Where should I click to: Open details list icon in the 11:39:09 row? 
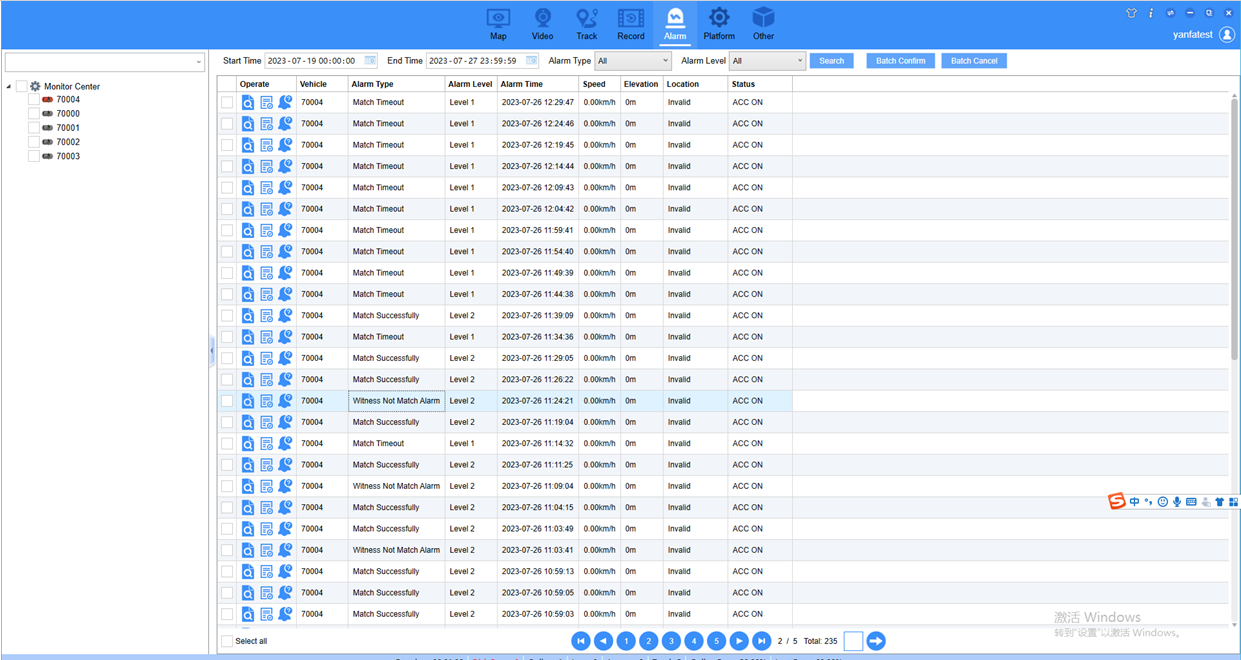267,316
